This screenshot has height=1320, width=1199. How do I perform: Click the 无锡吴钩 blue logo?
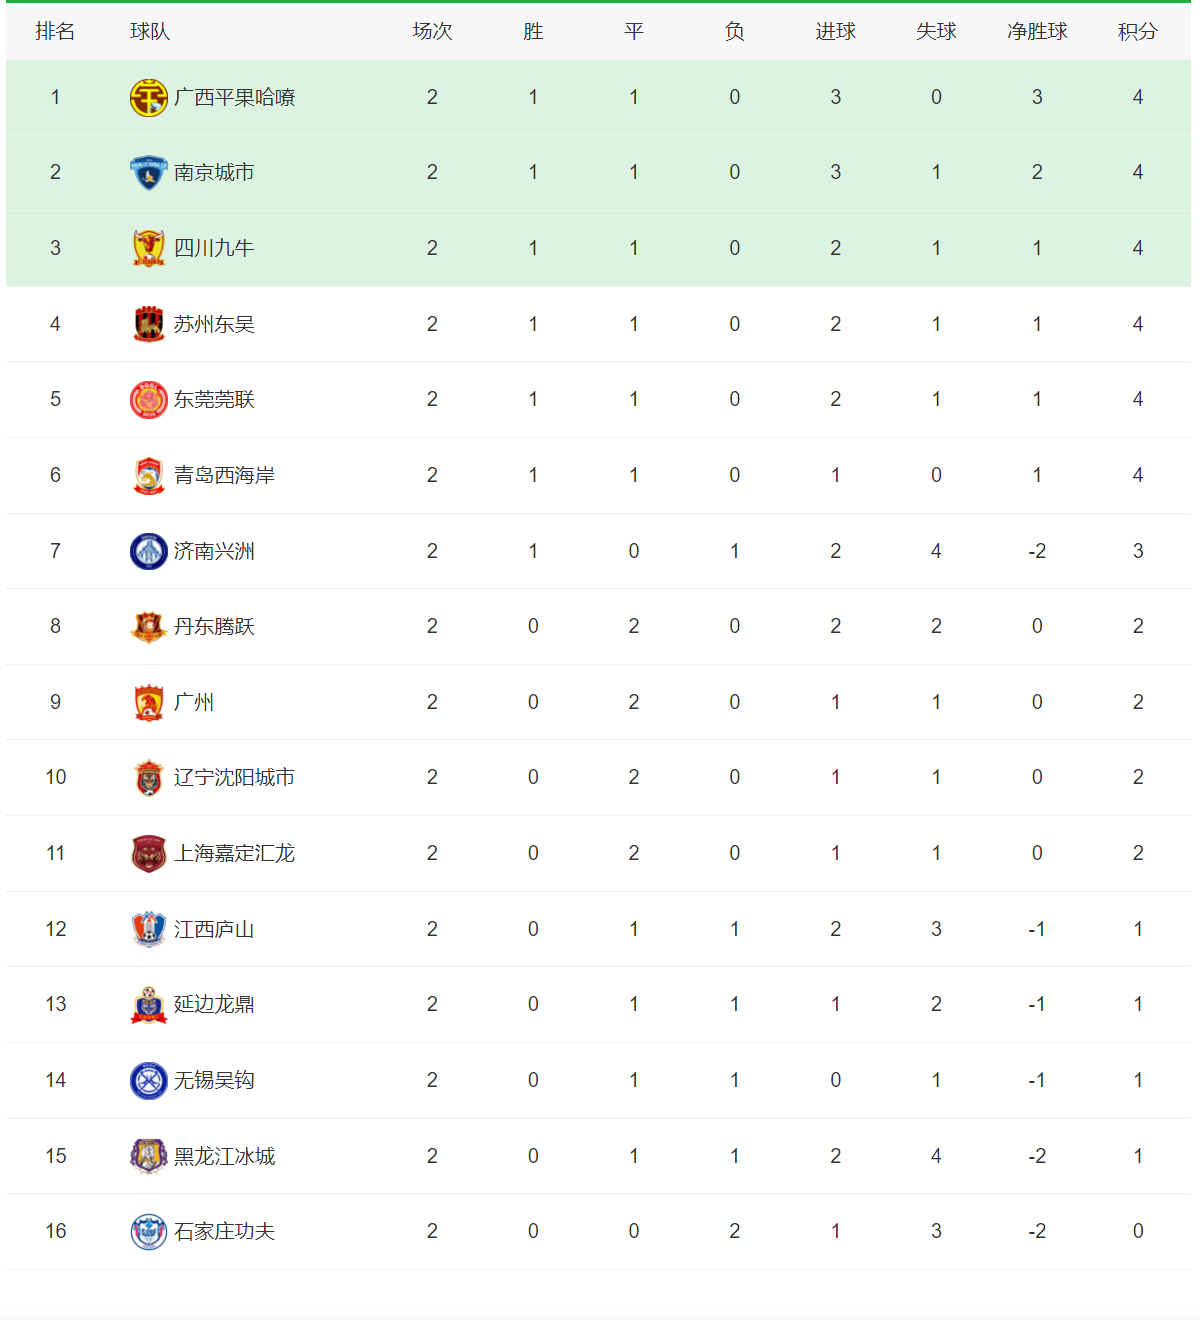[148, 1081]
